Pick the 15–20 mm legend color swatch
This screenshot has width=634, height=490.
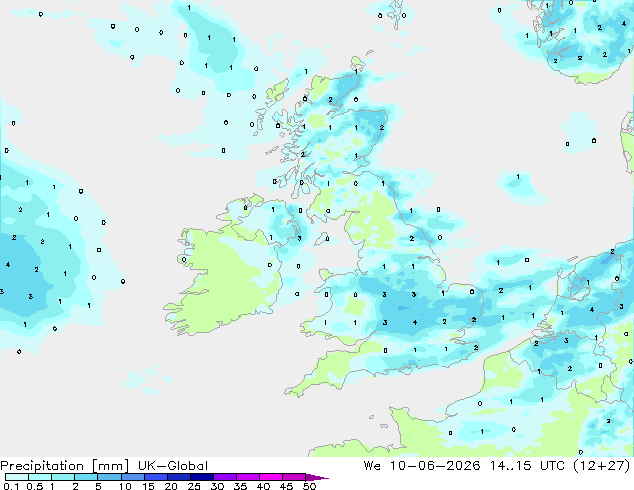(156, 477)
